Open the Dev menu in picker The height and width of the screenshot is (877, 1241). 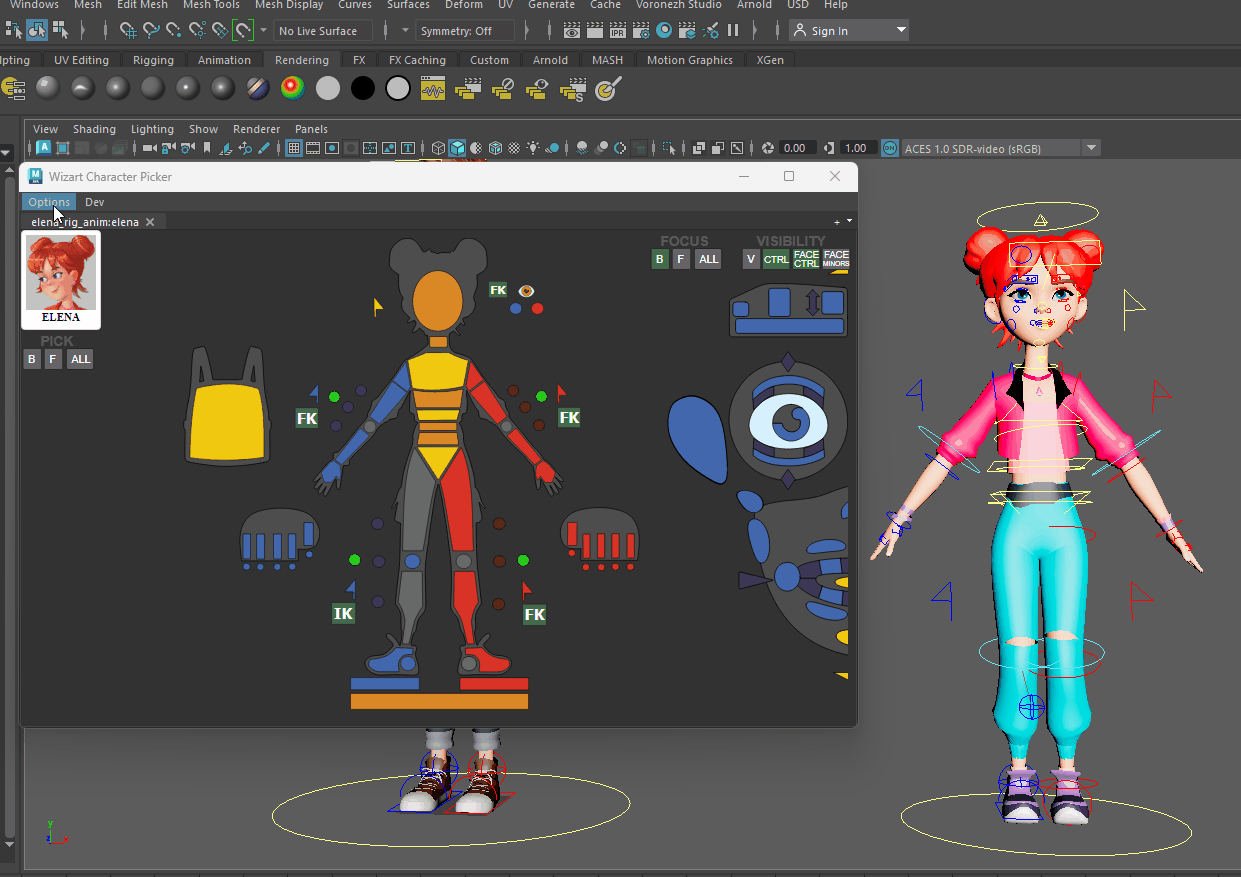click(x=94, y=202)
